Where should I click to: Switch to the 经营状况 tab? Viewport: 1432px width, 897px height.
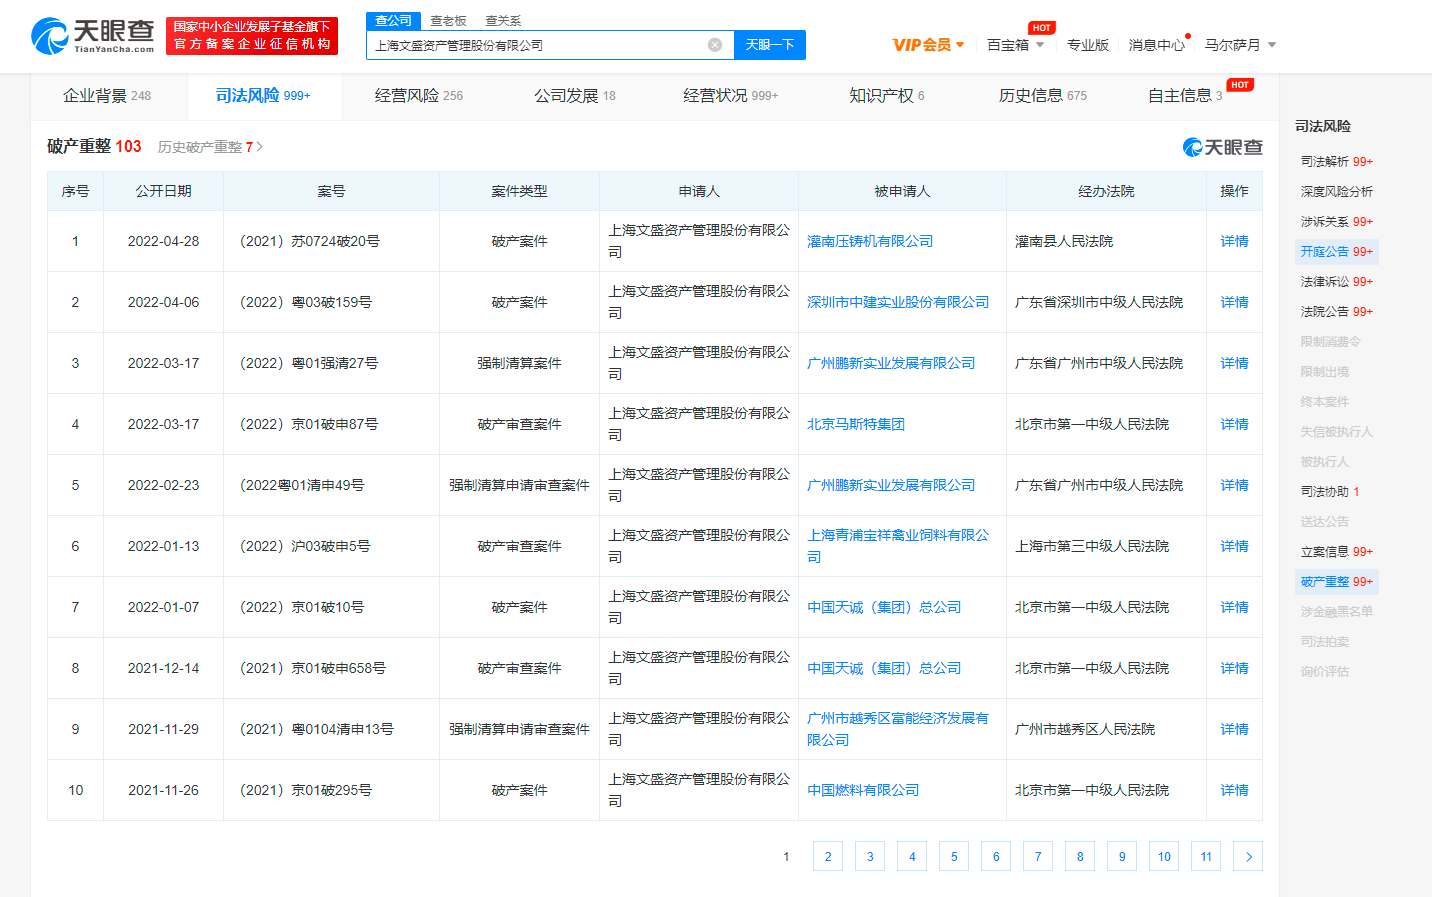pos(730,96)
